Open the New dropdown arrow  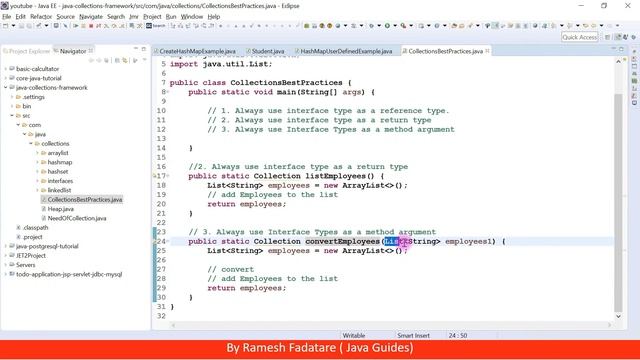click(x=13, y=26)
